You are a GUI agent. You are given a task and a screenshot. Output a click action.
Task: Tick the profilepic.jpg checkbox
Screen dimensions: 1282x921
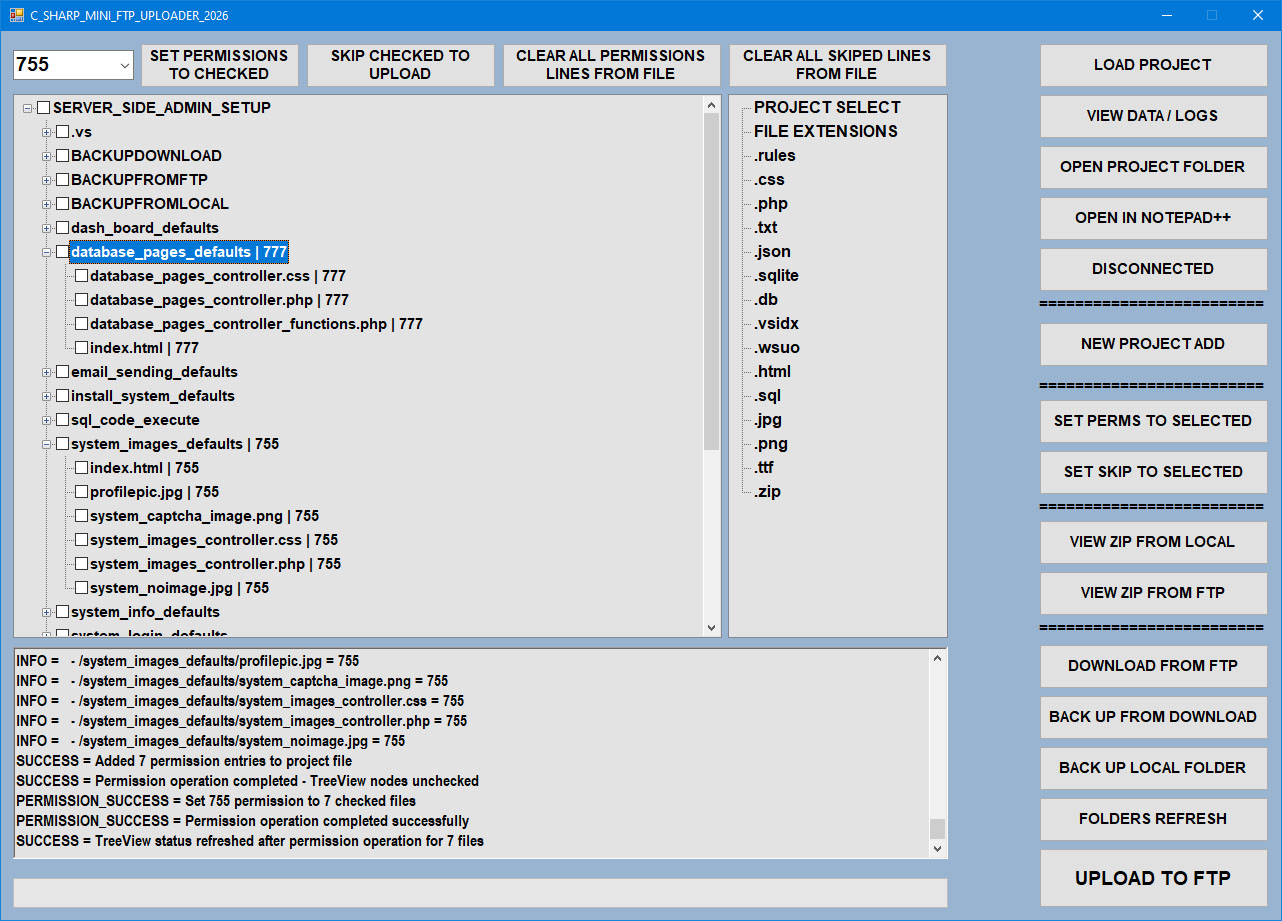pyautogui.click(x=81, y=492)
